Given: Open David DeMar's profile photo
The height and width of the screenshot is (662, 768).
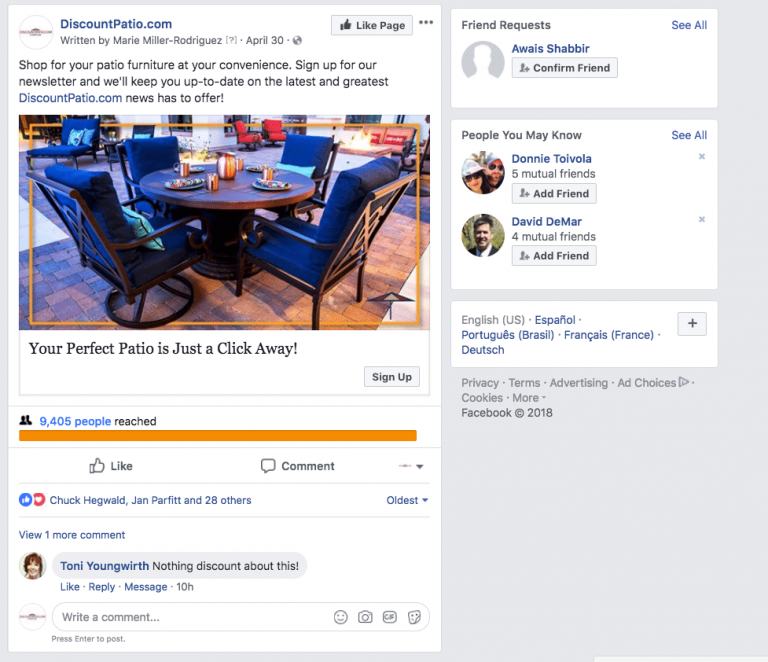Looking at the screenshot, I should click(482, 235).
